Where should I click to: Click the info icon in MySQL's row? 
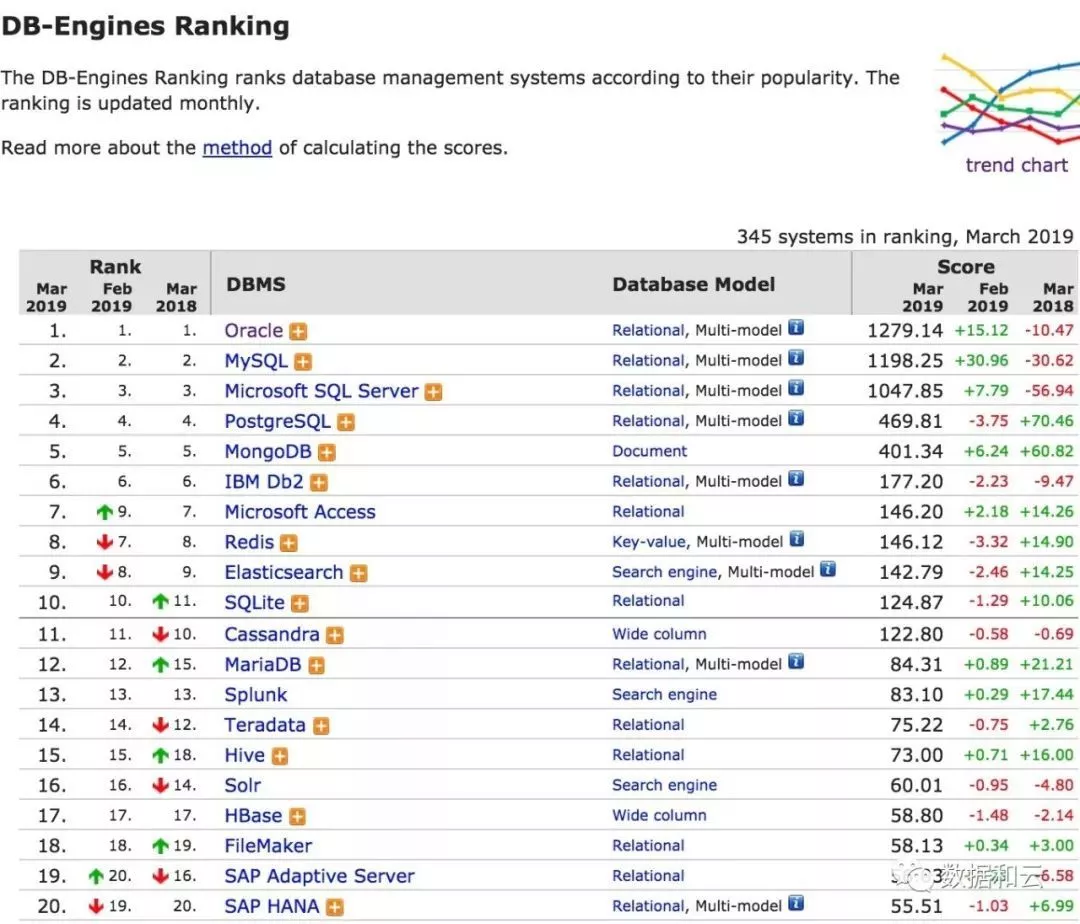point(796,358)
